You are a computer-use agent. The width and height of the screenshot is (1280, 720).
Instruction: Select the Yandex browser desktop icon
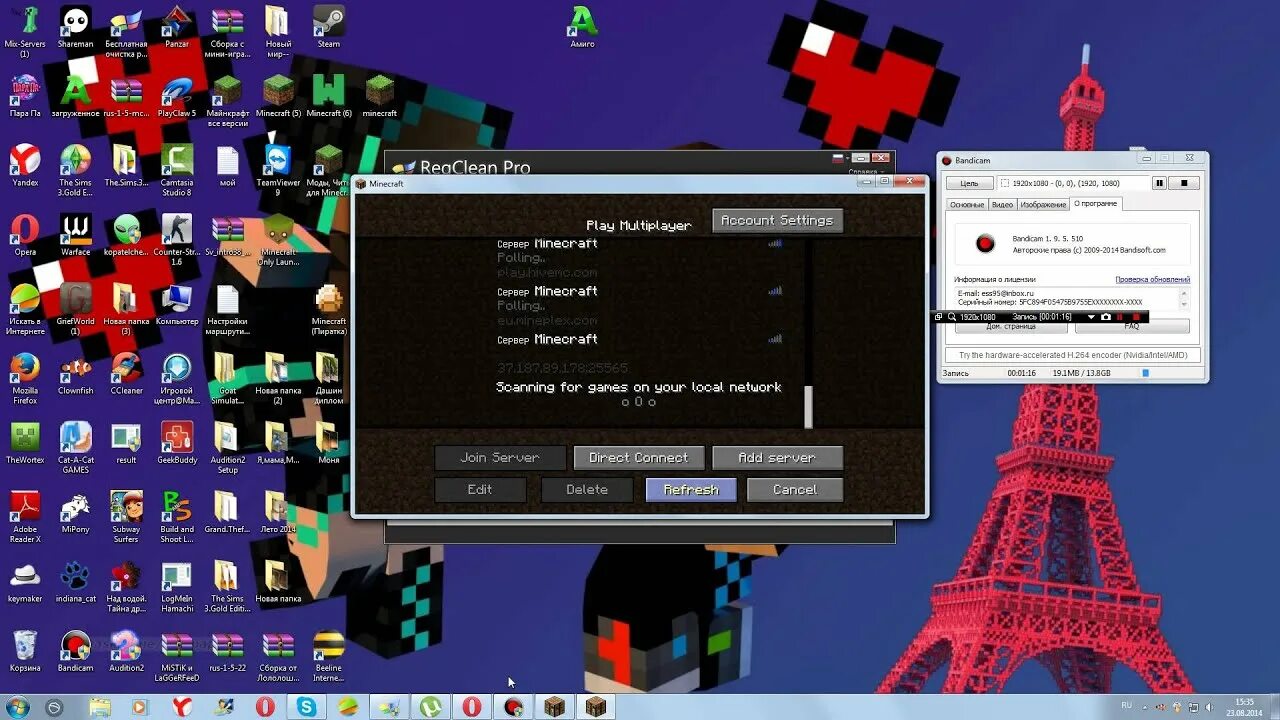25,166
